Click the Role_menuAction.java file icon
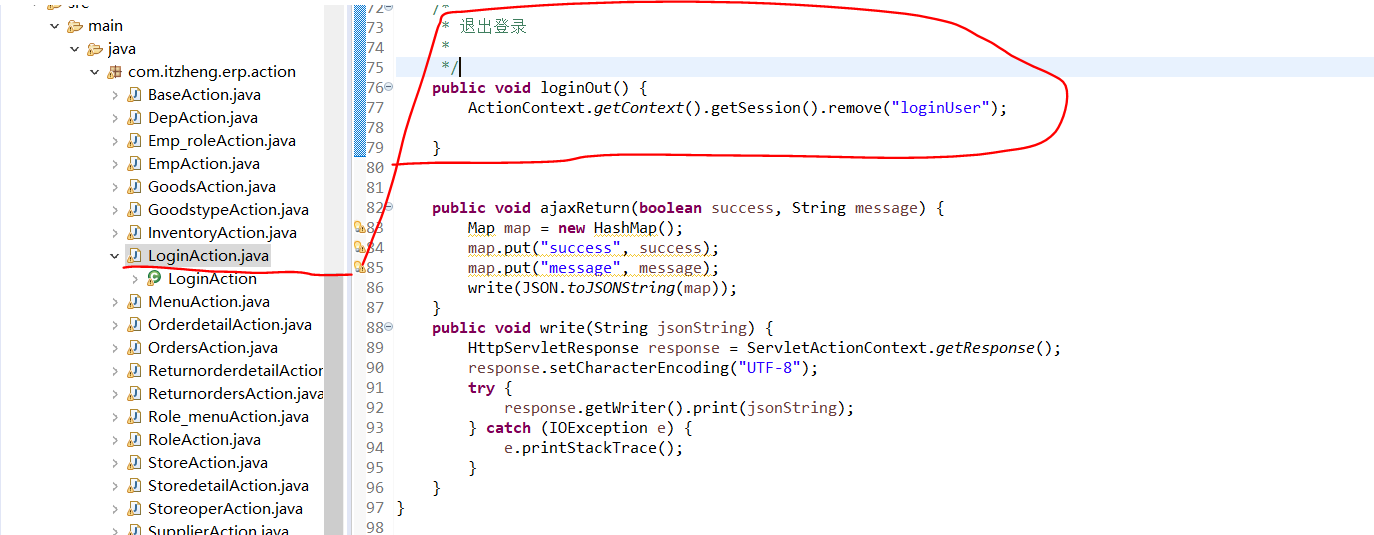Screen dimensions: 1374x535 tap(134, 417)
